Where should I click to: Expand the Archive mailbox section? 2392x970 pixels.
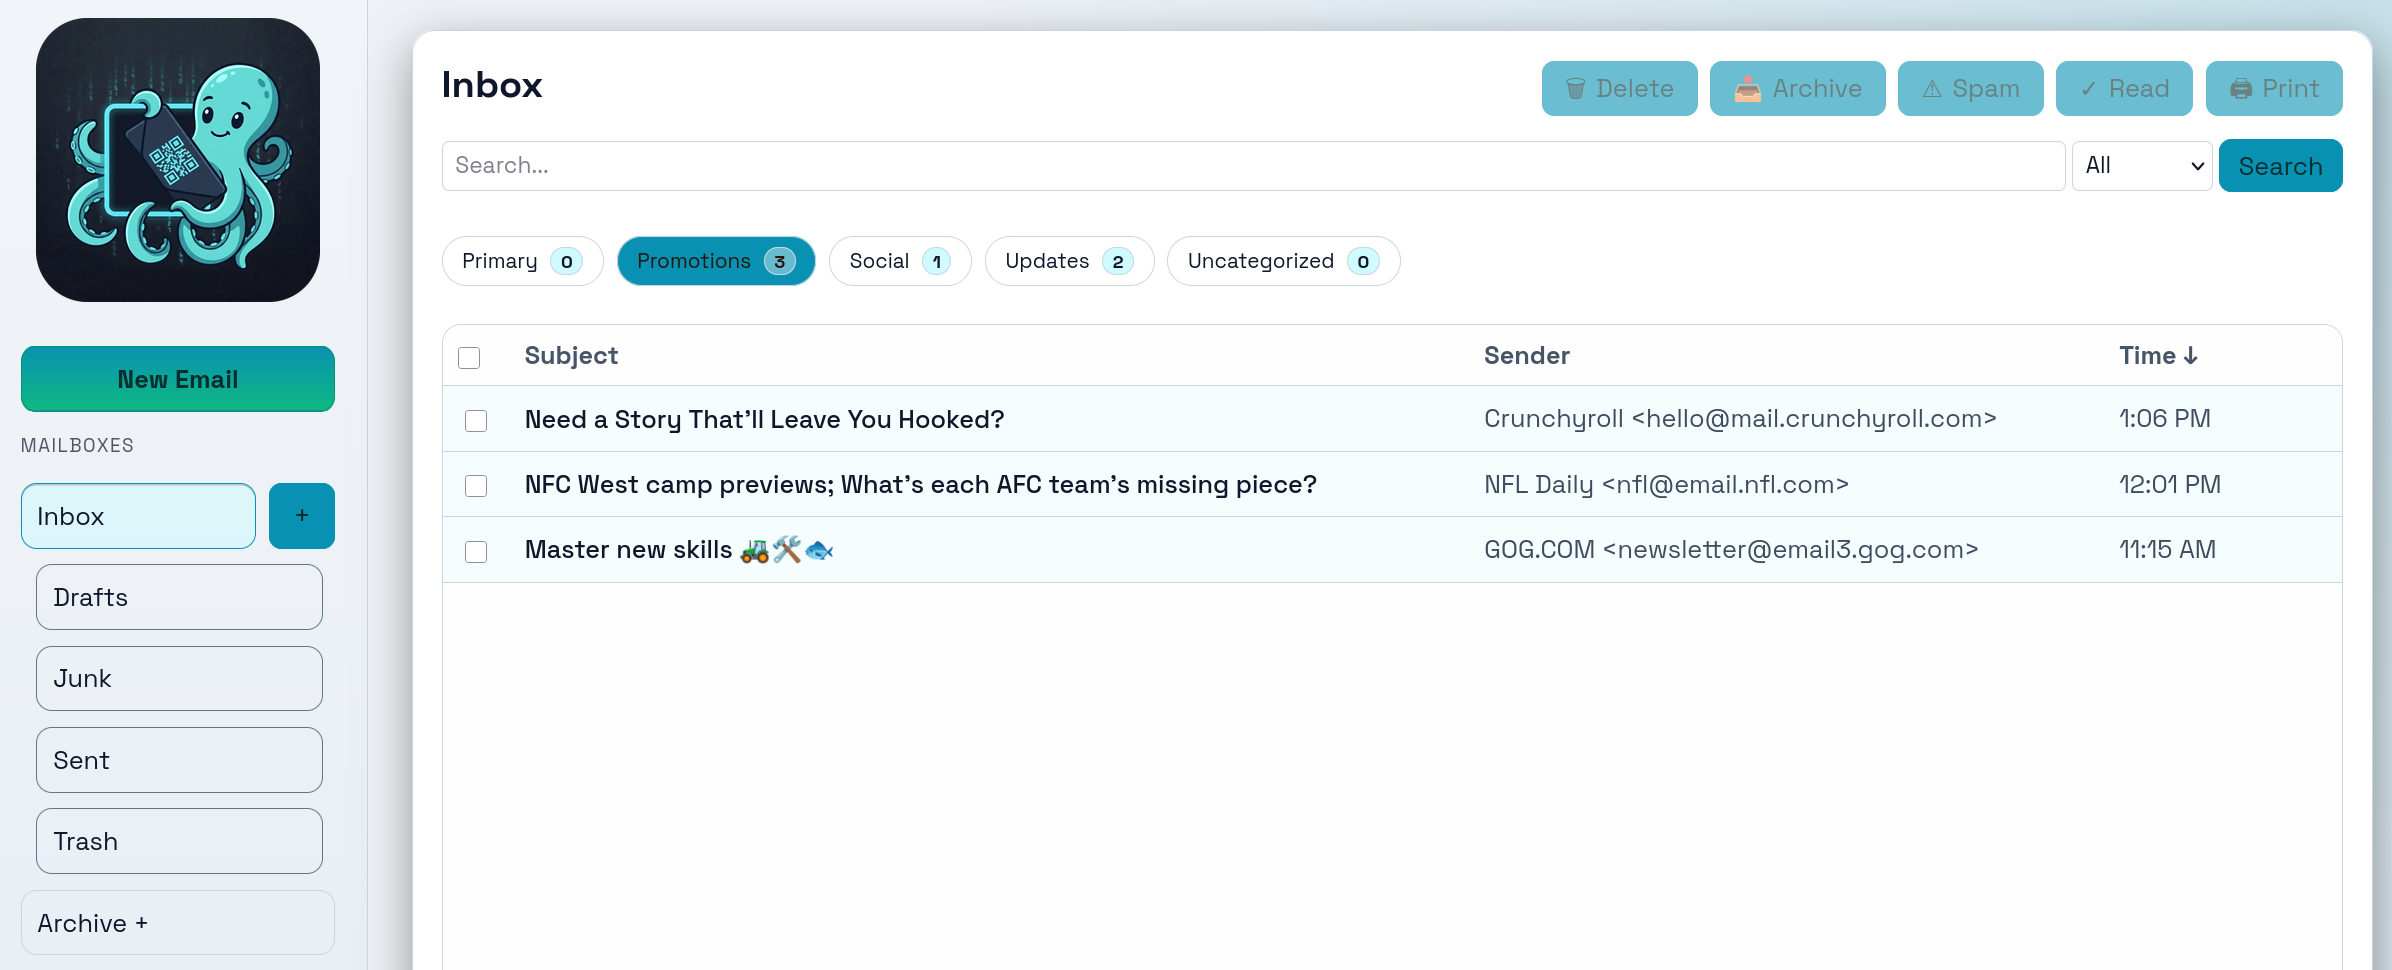(178, 923)
